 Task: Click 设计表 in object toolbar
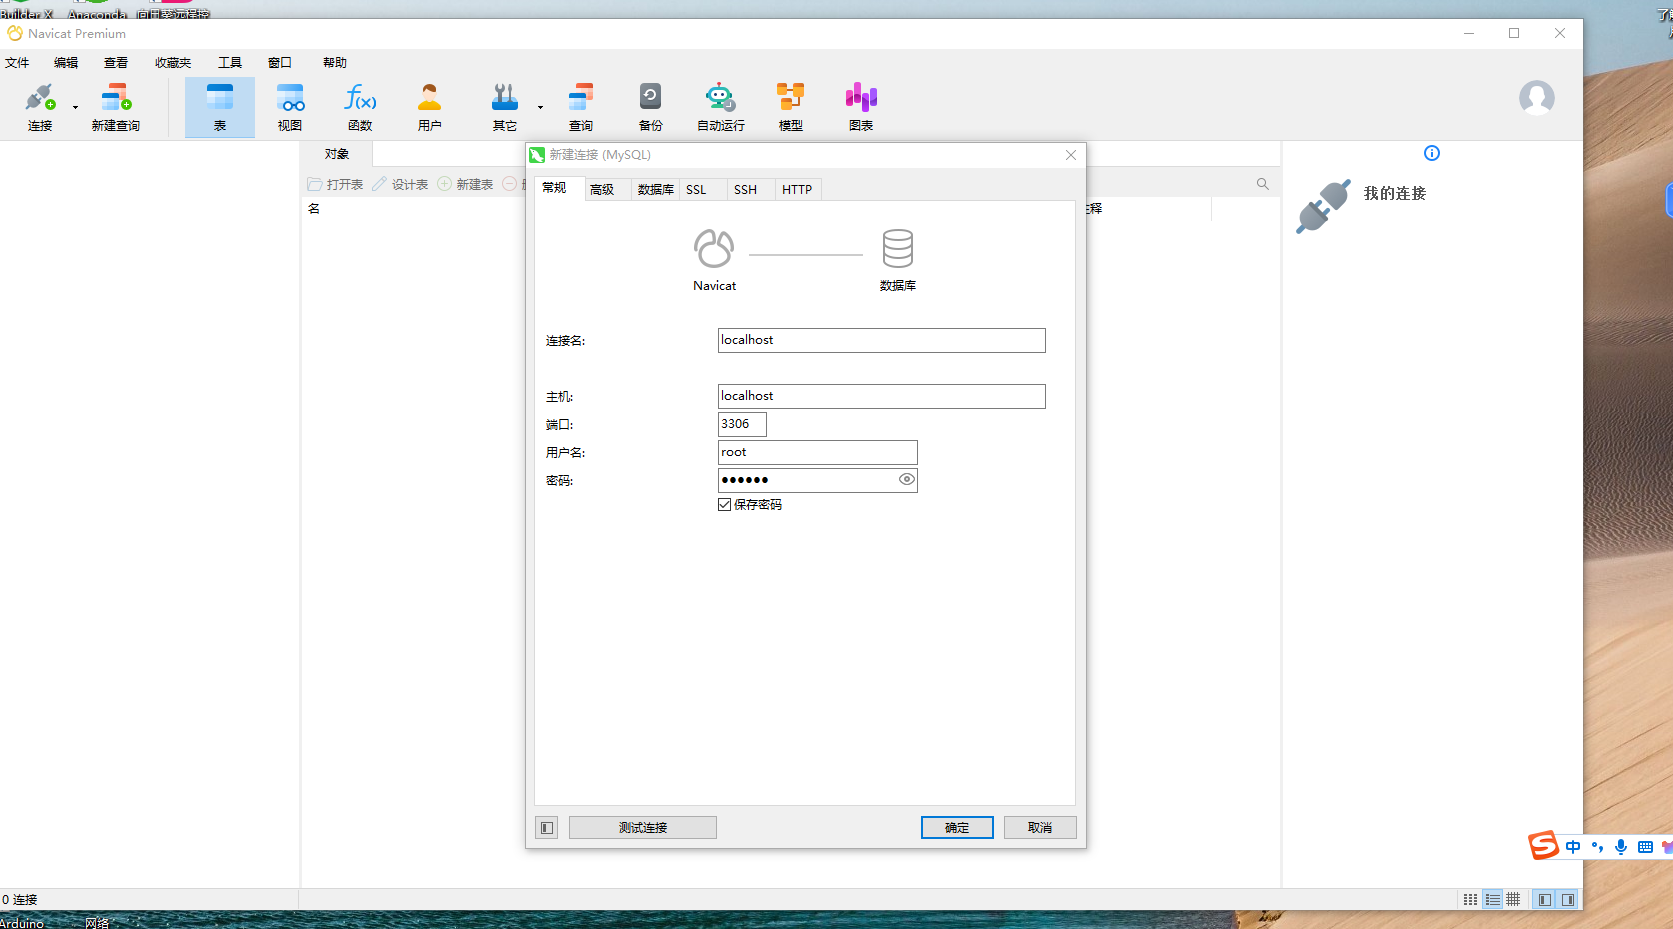click(x=400, y=185)
